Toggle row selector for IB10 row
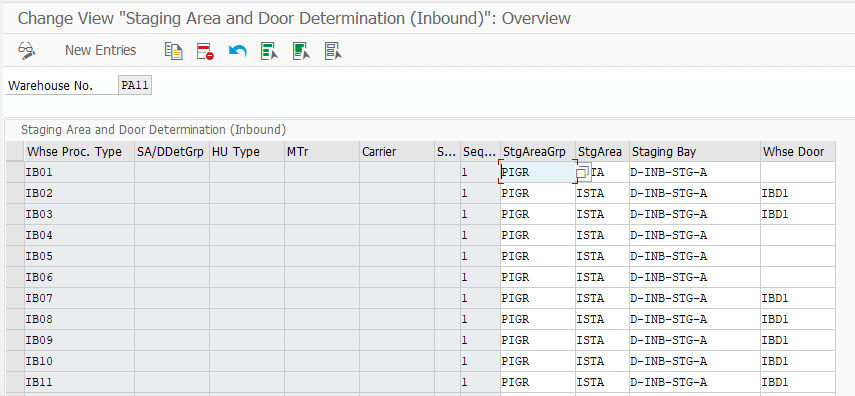855x396 pixels. point(15,361)
